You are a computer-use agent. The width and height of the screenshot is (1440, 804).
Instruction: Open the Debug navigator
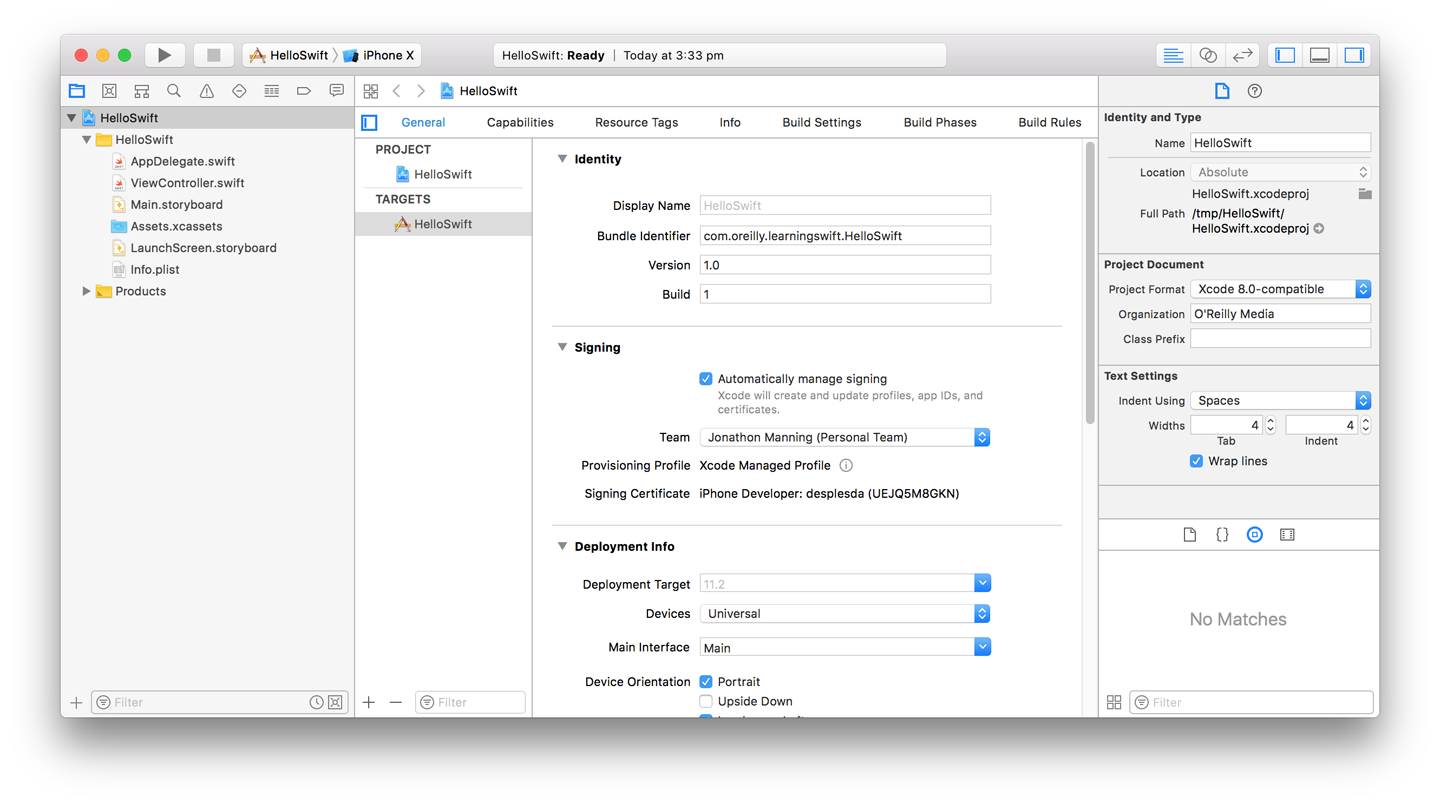(x=271, y=91)
